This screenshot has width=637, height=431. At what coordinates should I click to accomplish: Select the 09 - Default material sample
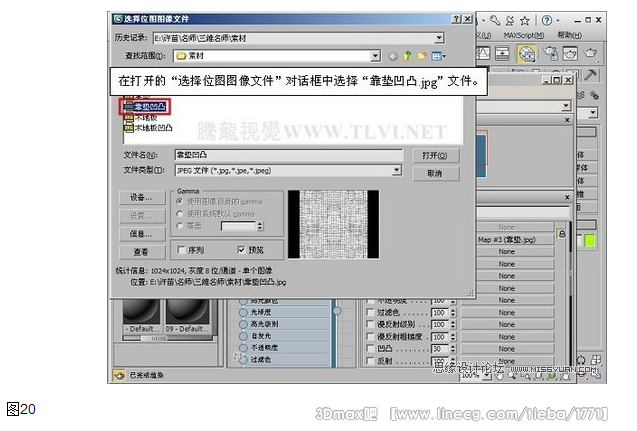188,316
